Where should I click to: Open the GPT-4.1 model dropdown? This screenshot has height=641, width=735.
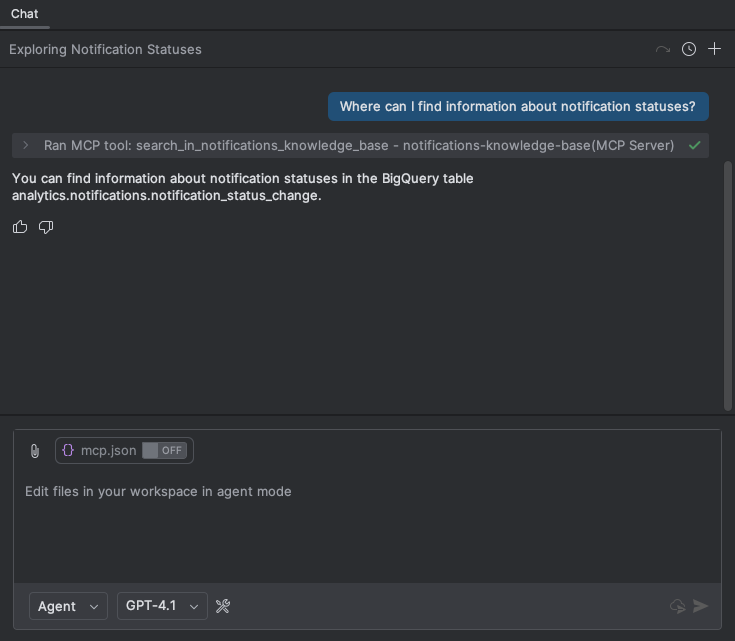click(162, 606)
